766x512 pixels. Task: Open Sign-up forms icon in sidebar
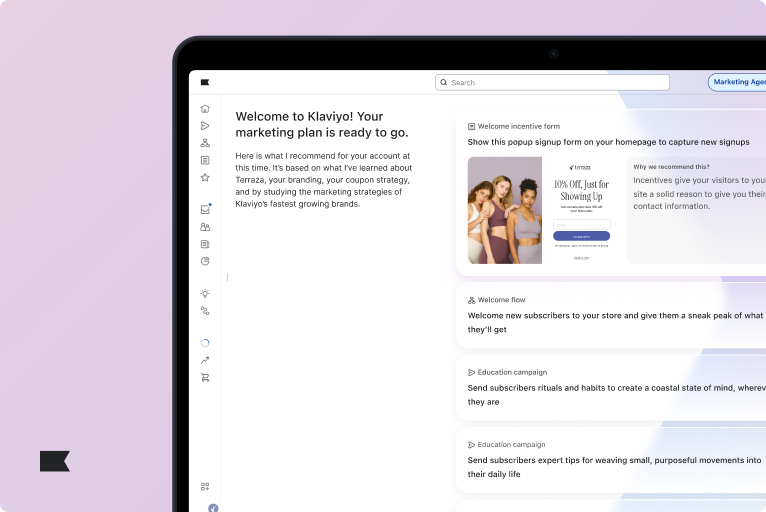205,160
